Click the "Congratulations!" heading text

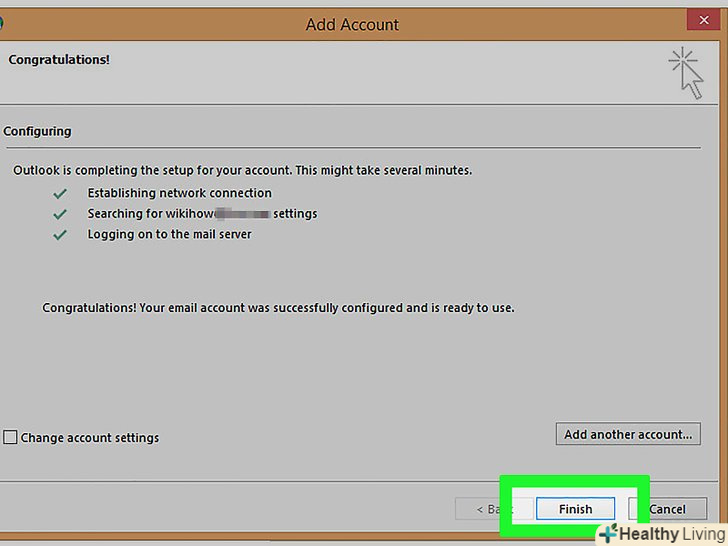point(59,59)
